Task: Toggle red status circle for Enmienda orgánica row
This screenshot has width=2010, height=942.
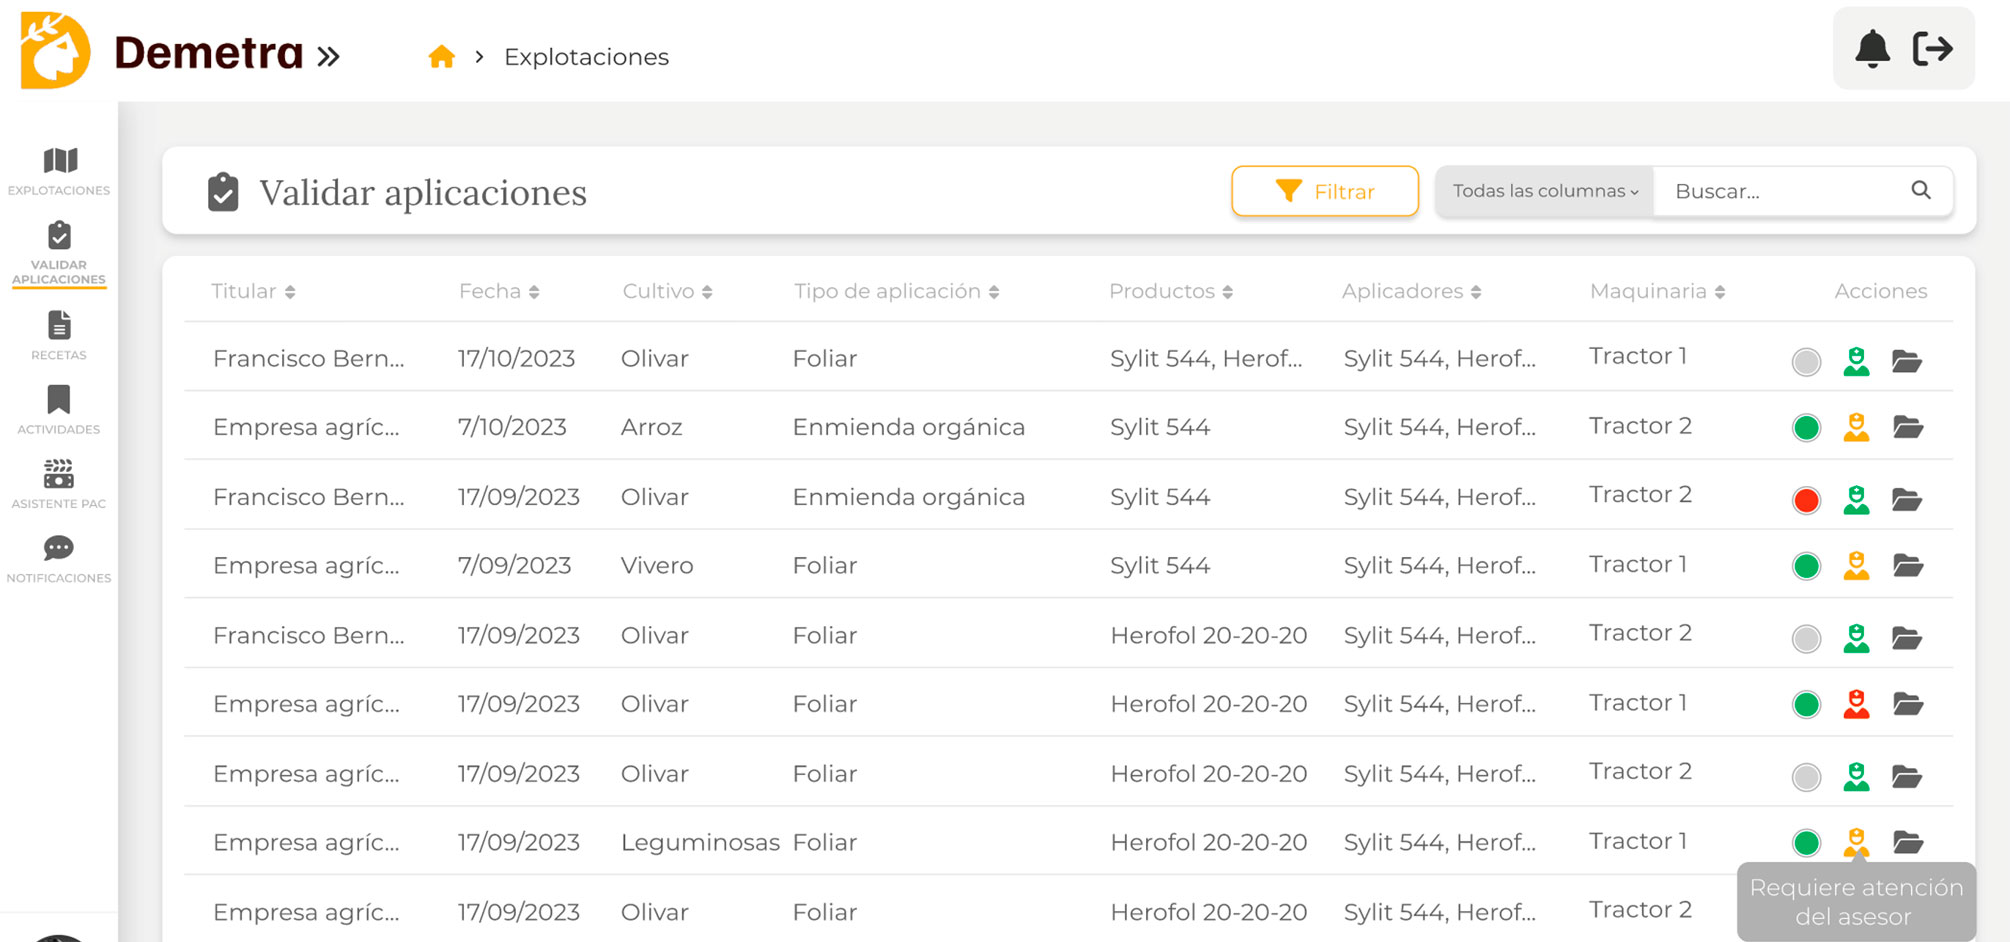Action: tap(1806, 500)
